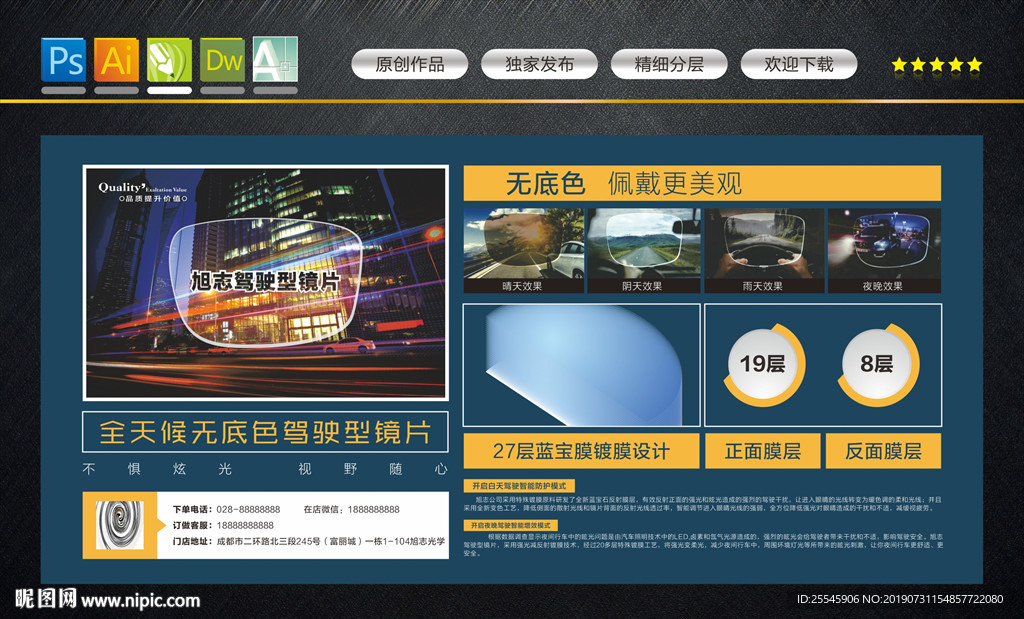1024x619 pixels.
Task: Click the five-star rating
Action: tap(936, 65)
